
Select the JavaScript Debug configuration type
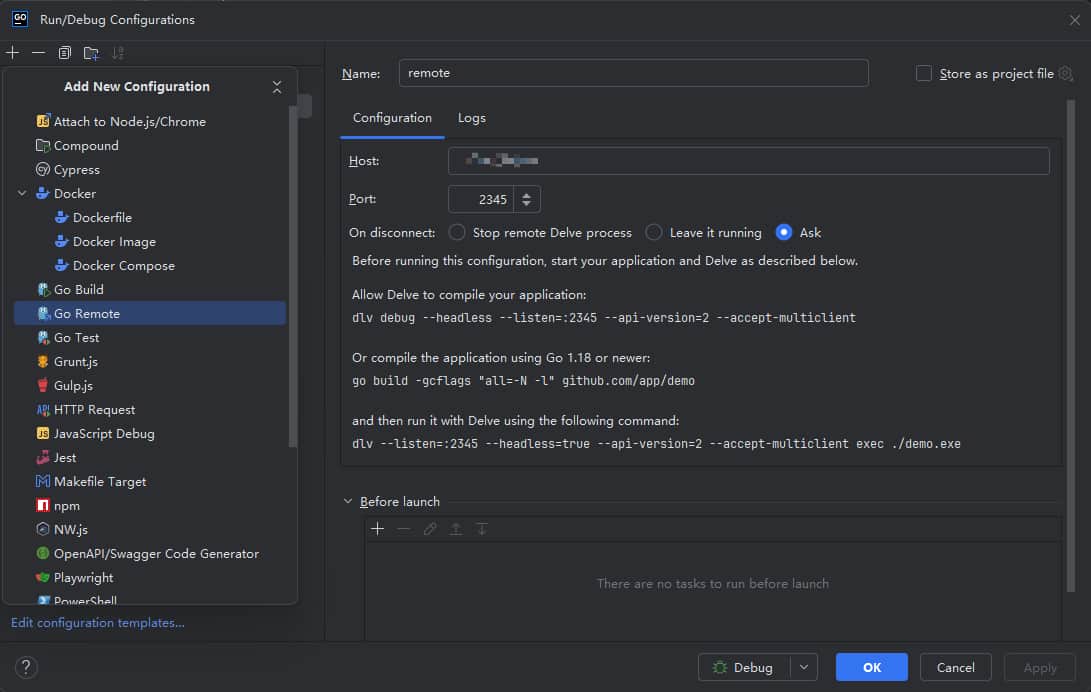point(150,433)
